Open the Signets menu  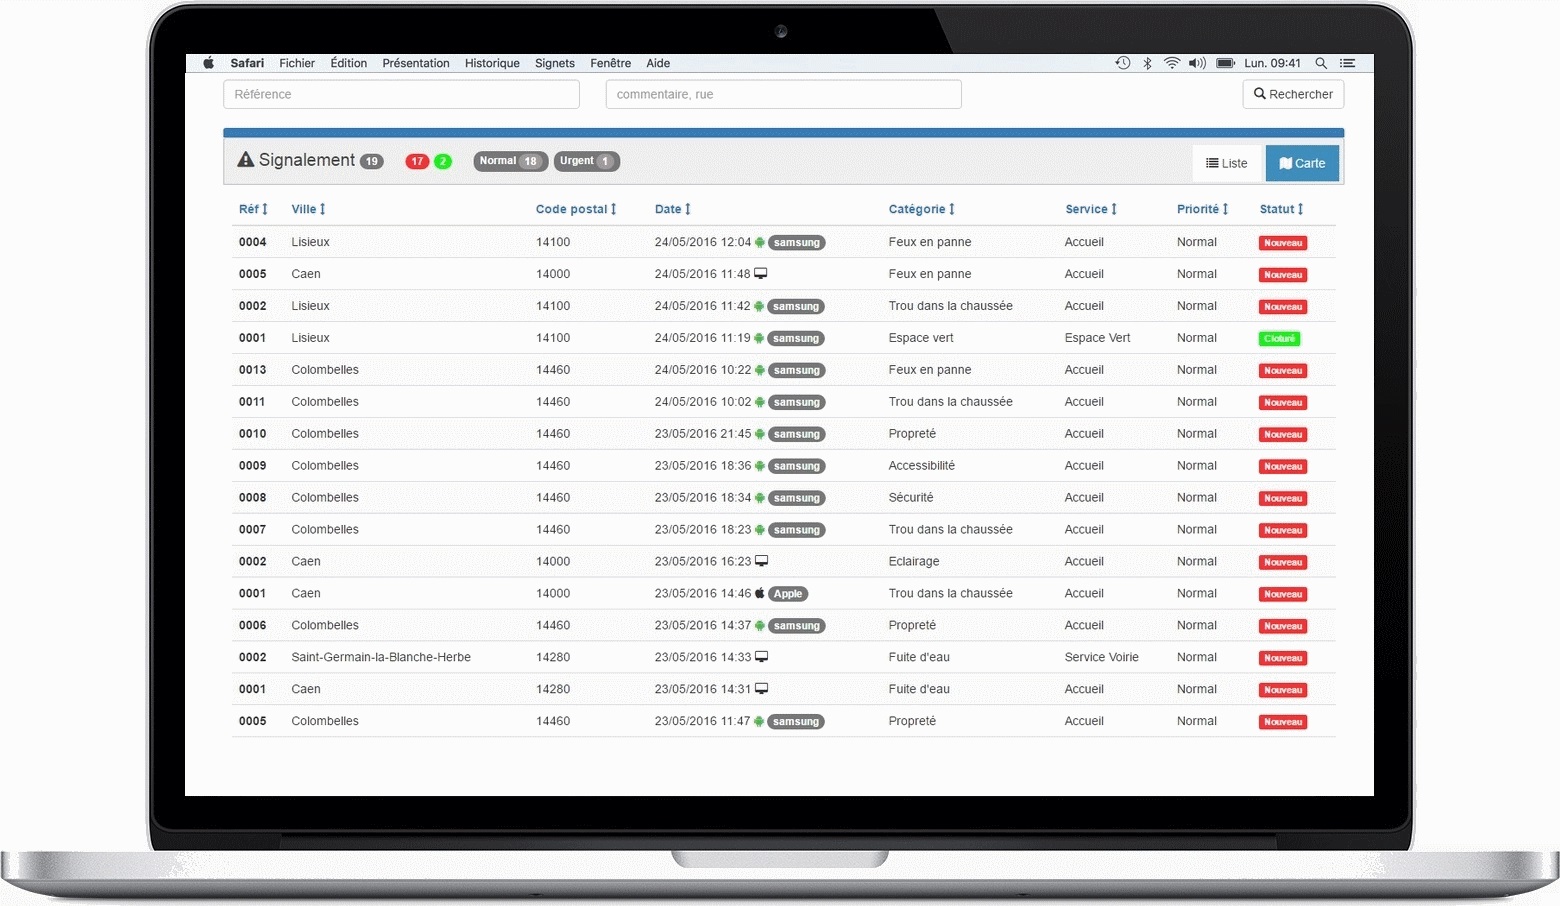click(555, 63)
